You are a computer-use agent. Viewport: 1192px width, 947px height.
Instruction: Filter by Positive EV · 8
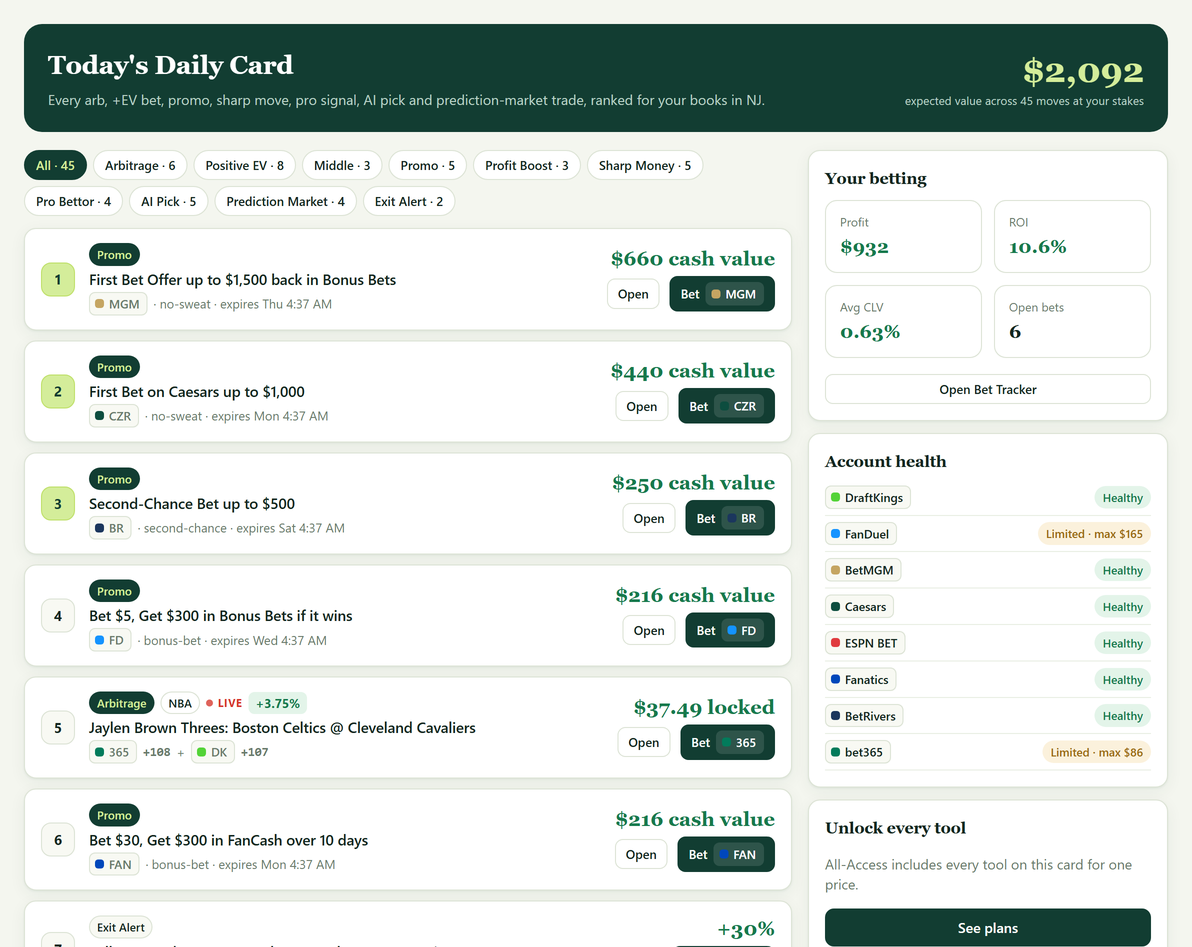pyautogui.click(x=244, y=166)
